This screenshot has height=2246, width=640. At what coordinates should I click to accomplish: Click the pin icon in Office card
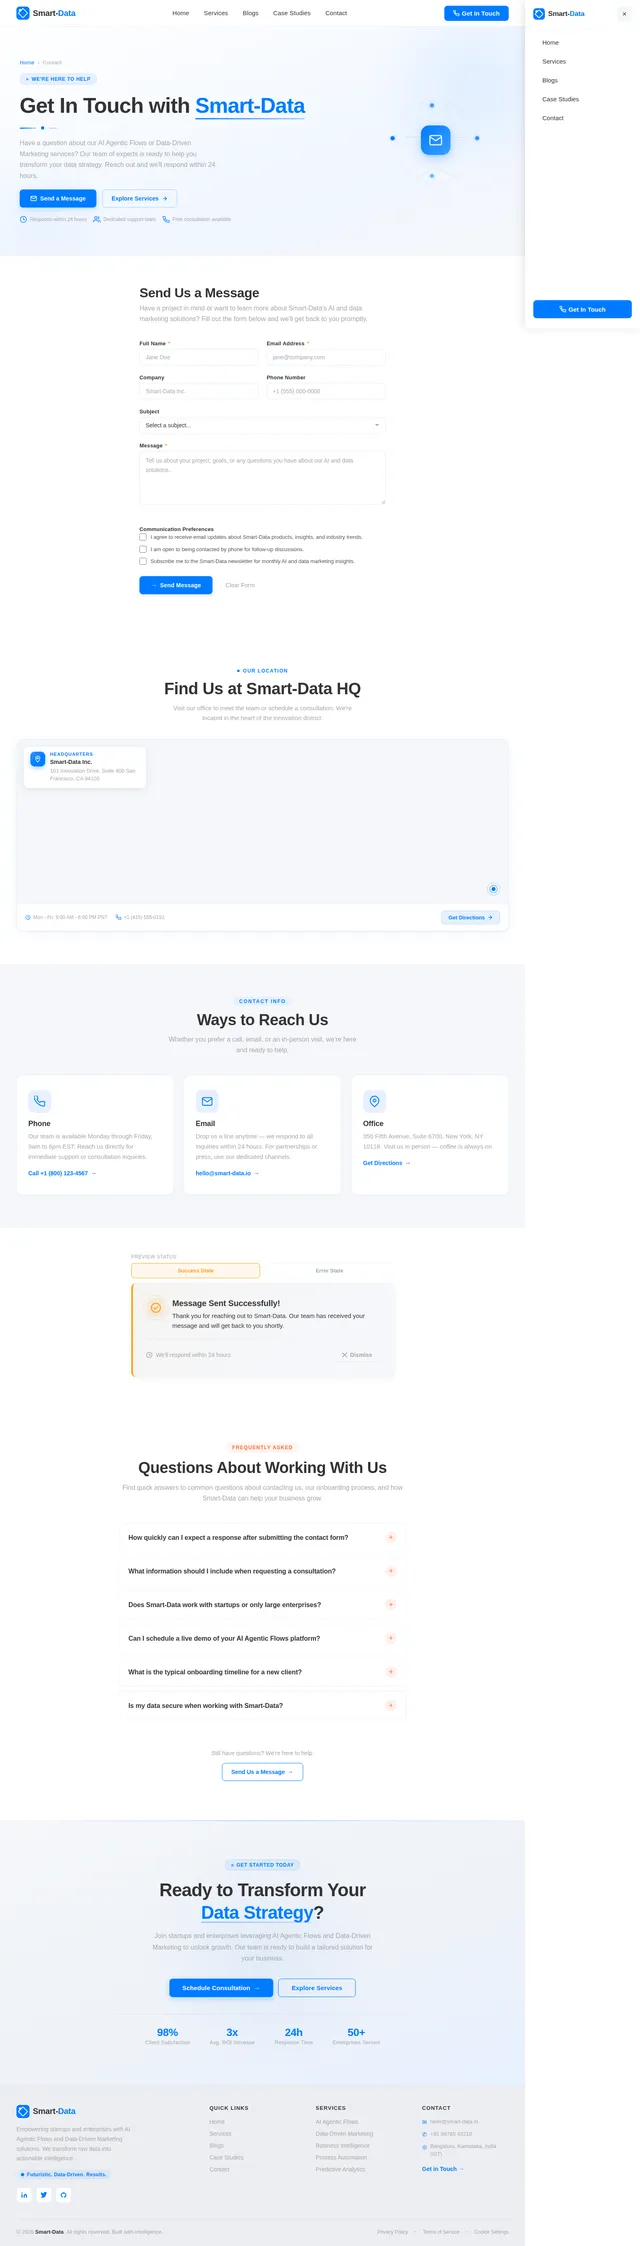374,1101
